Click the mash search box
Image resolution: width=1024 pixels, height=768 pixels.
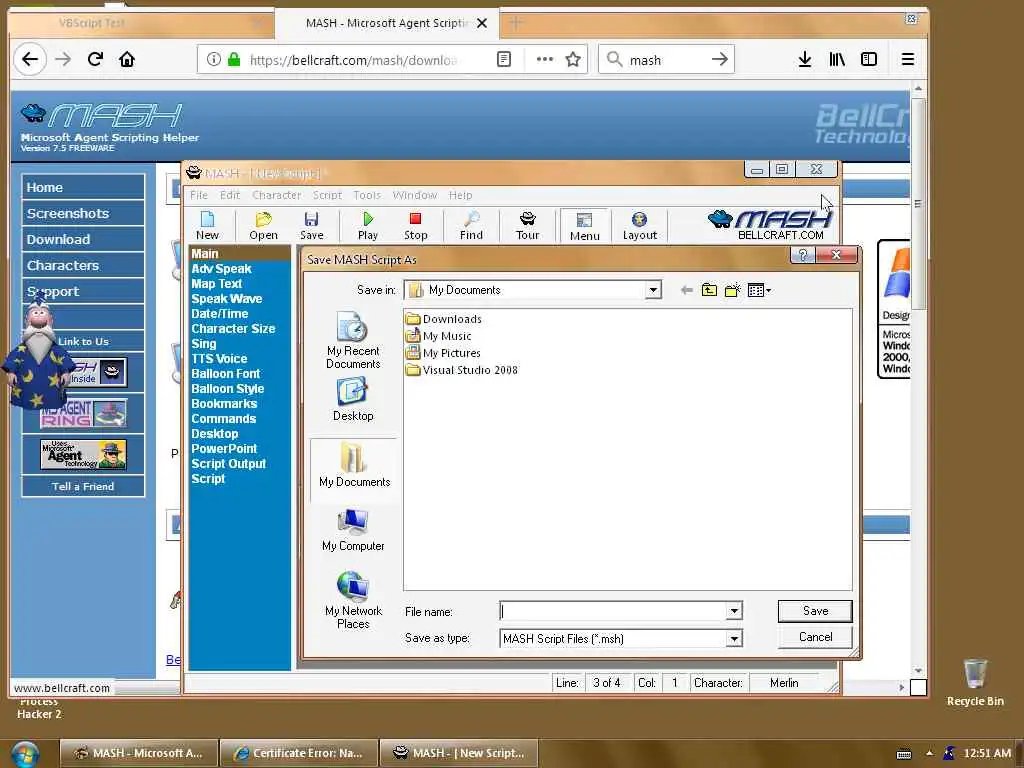(666, 59)
